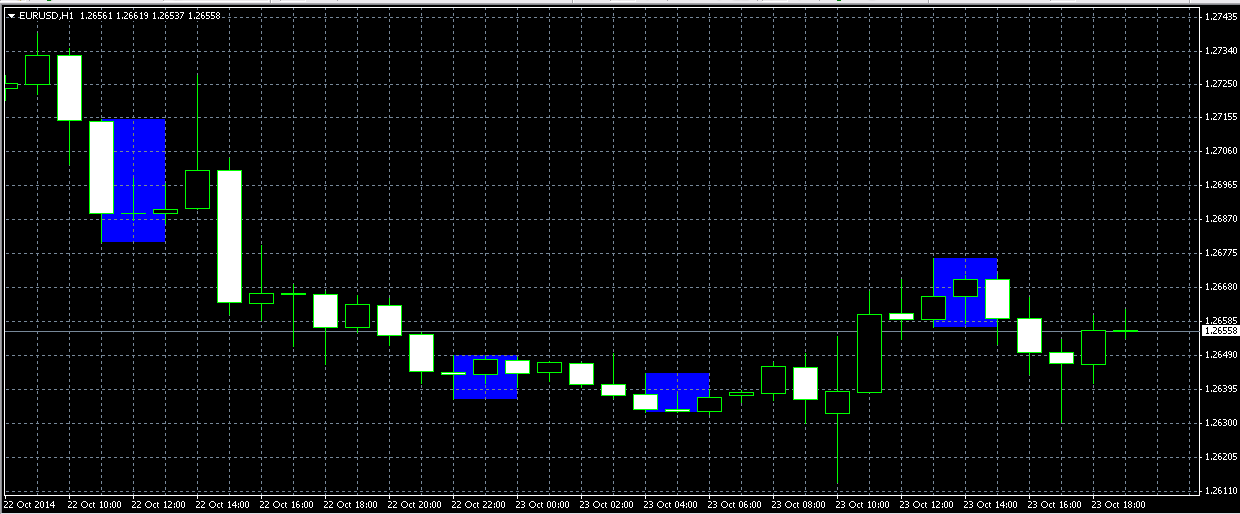Select the blue rectangle near 22 Oct 12:00

coord(133,181)
